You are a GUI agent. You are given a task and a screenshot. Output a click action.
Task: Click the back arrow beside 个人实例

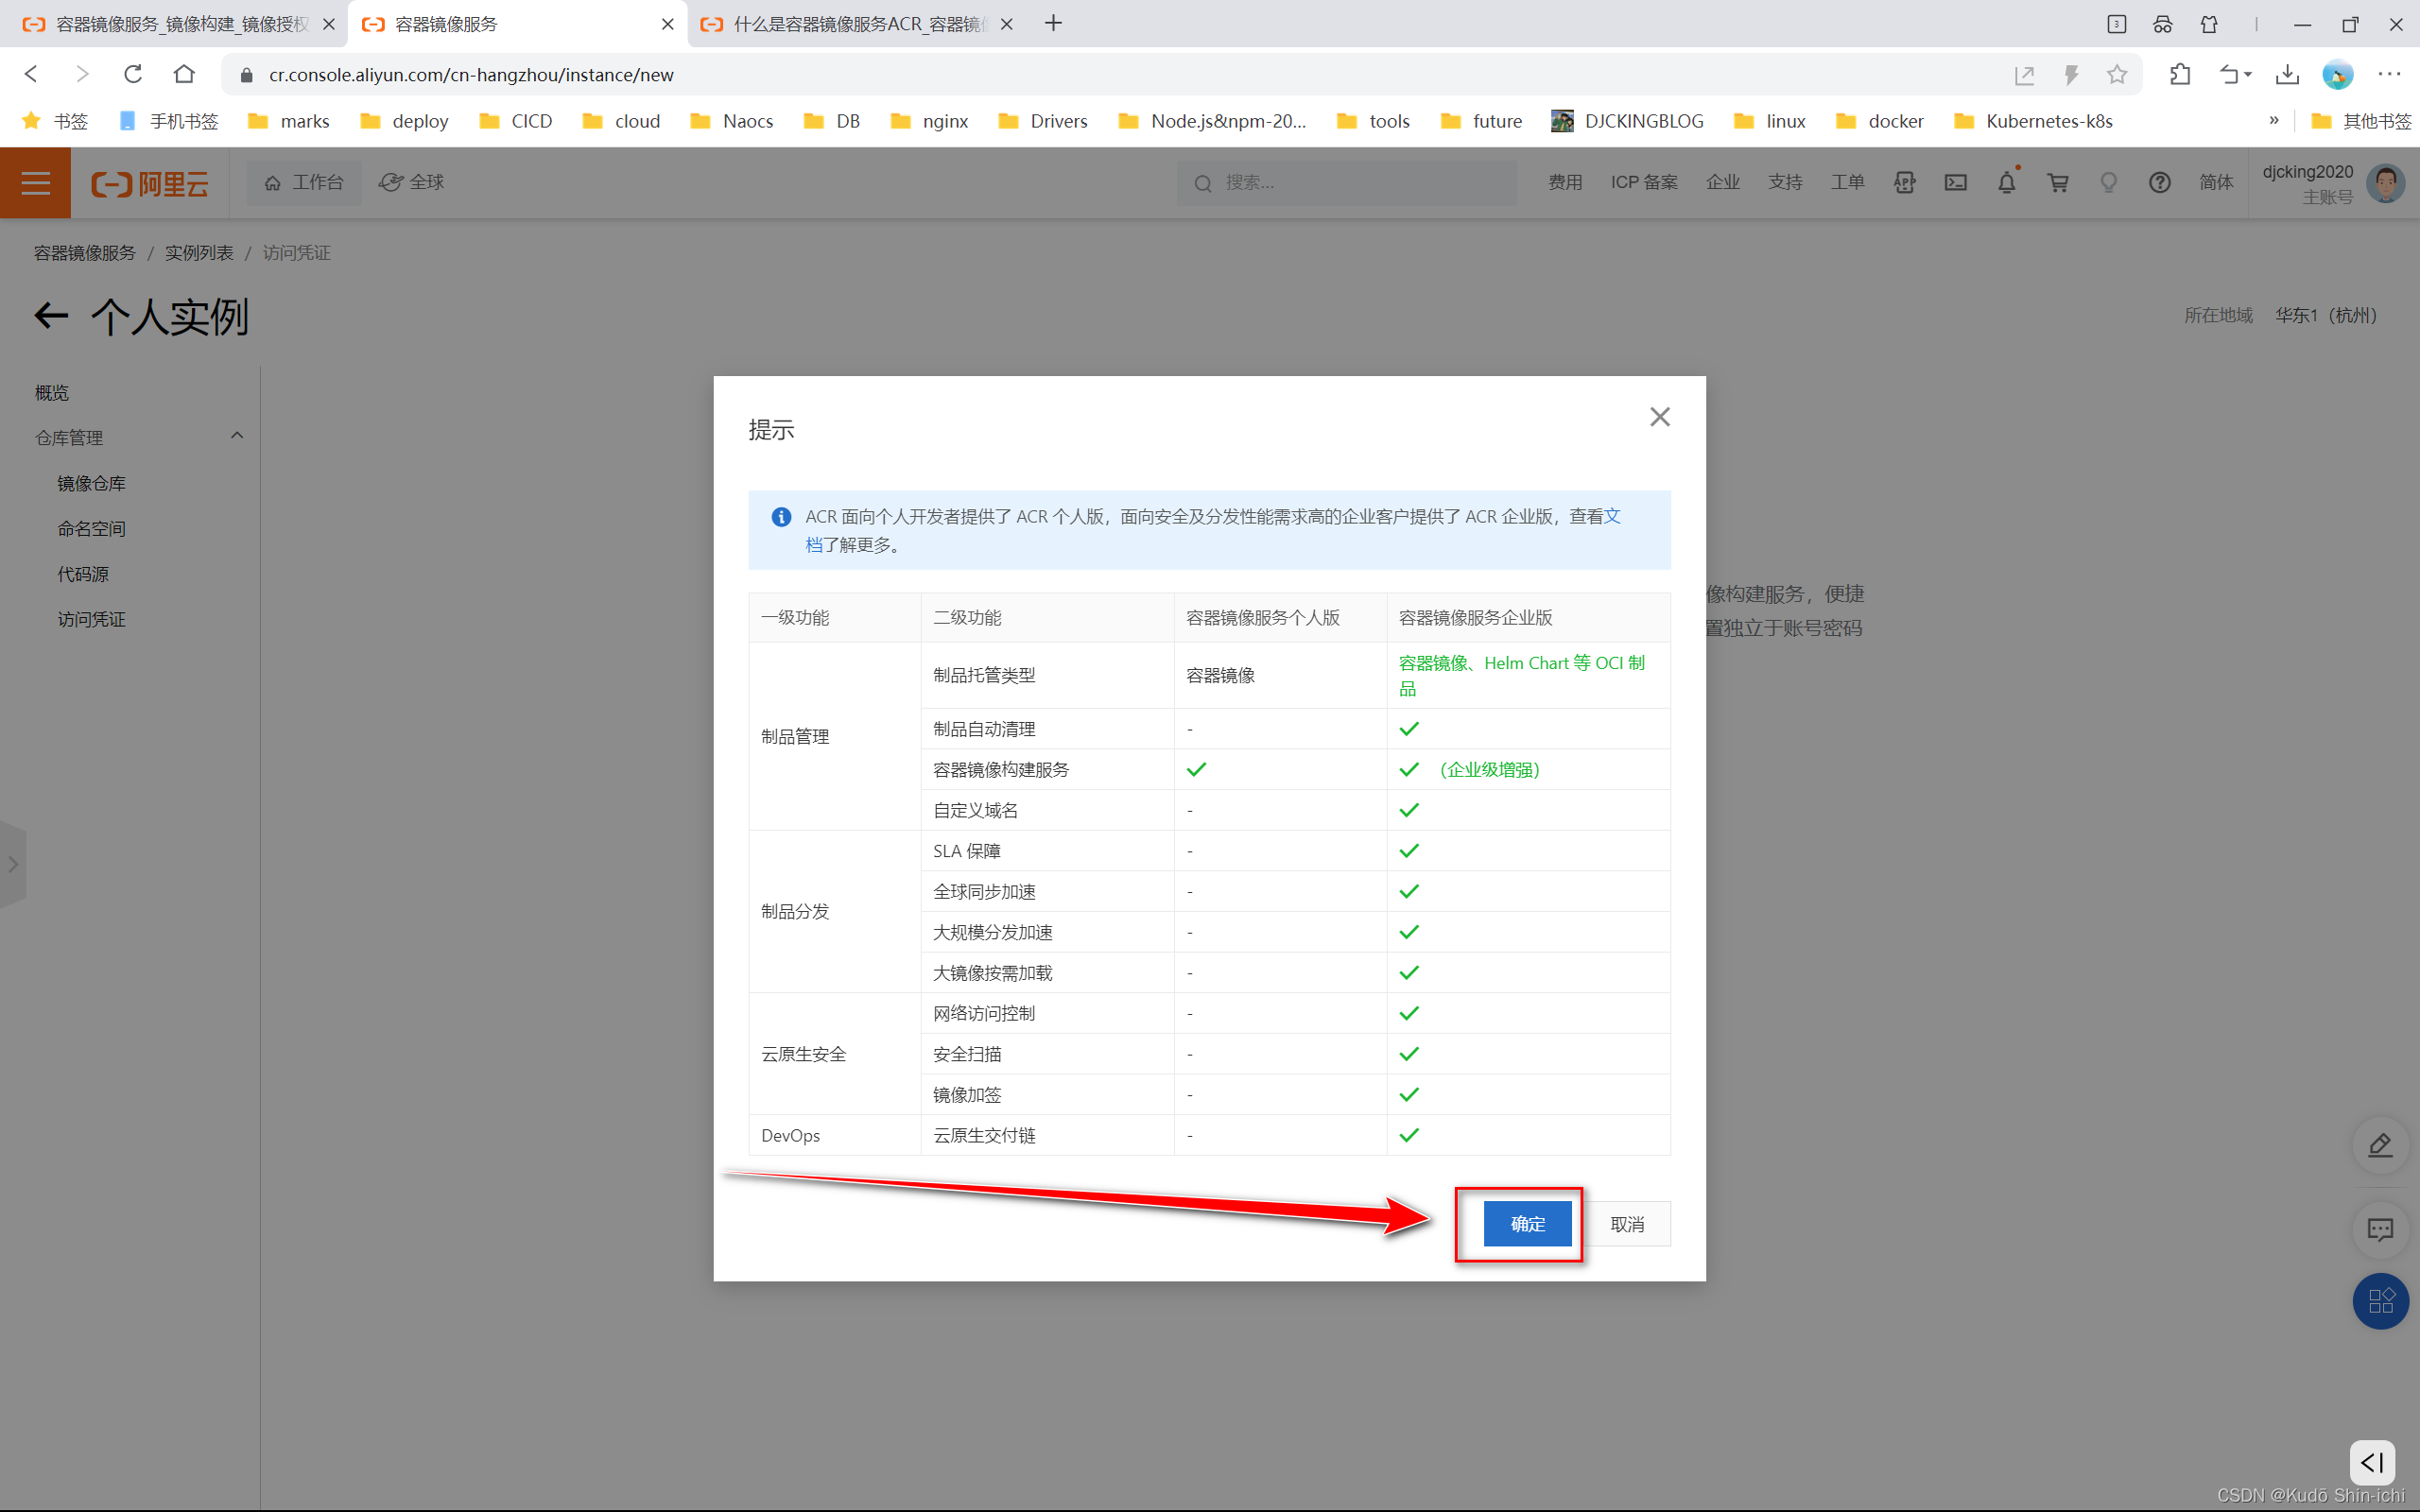coord(51,316)
